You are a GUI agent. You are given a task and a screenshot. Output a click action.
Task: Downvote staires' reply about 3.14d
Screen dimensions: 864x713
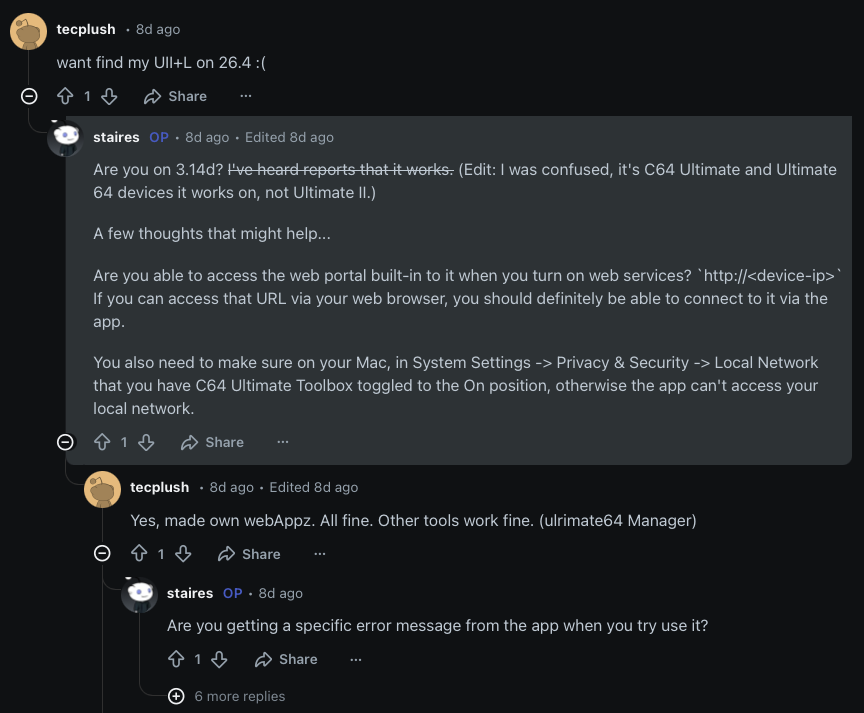(x=147, y=442)
